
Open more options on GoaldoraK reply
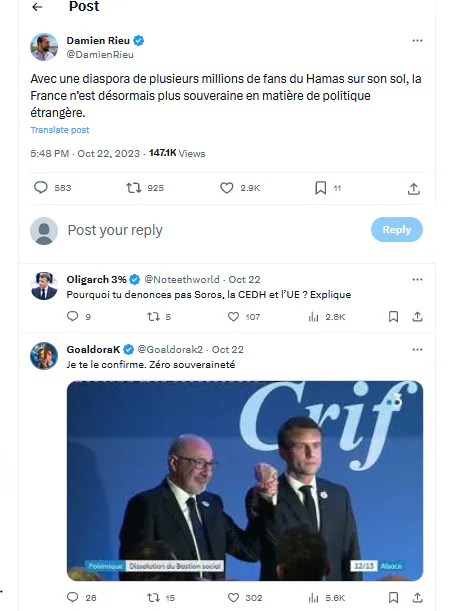(417, 350)
